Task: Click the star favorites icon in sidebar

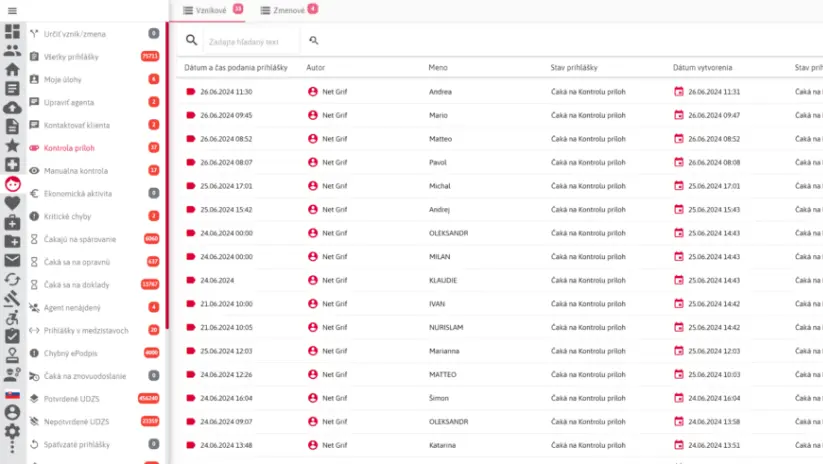Action: (x=12, y=145)
